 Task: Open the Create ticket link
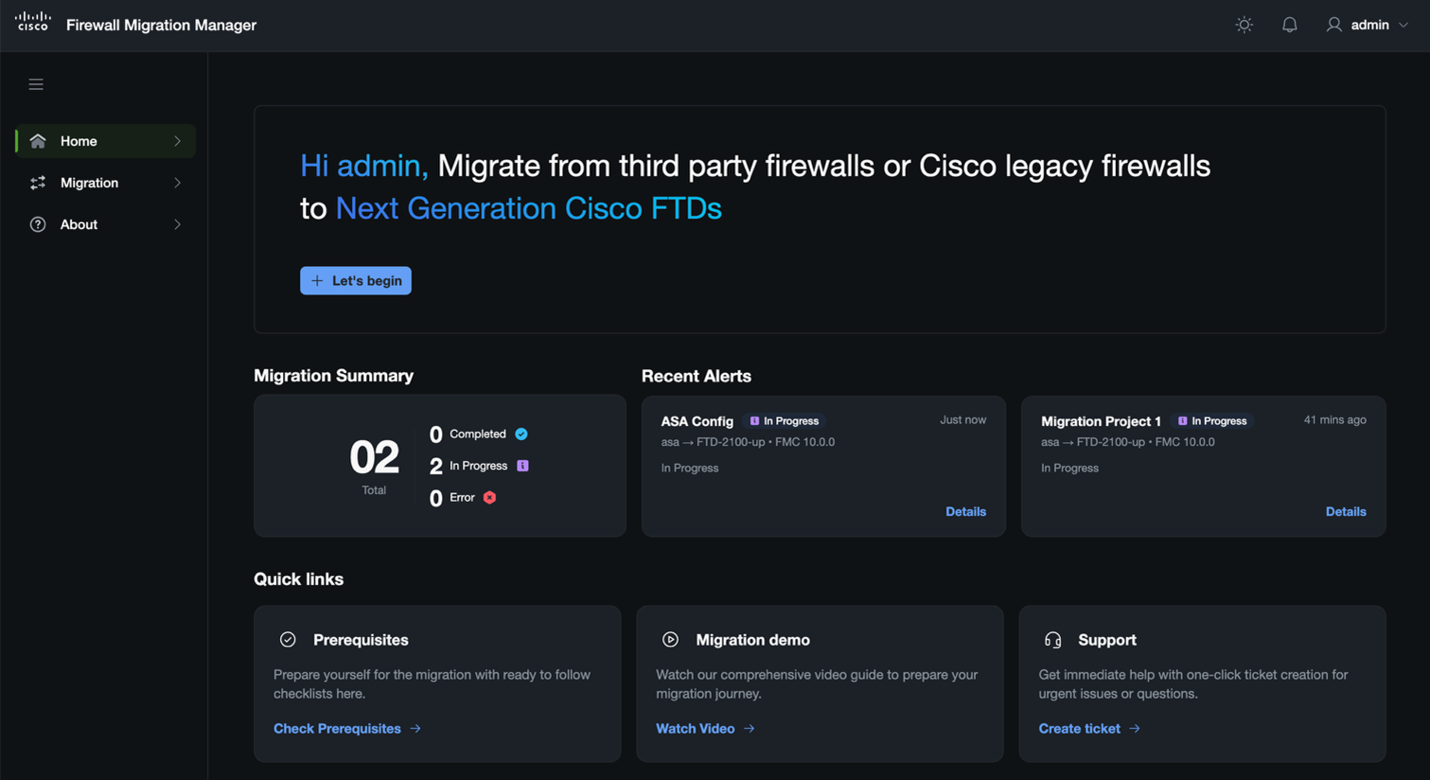[1079, 729]
